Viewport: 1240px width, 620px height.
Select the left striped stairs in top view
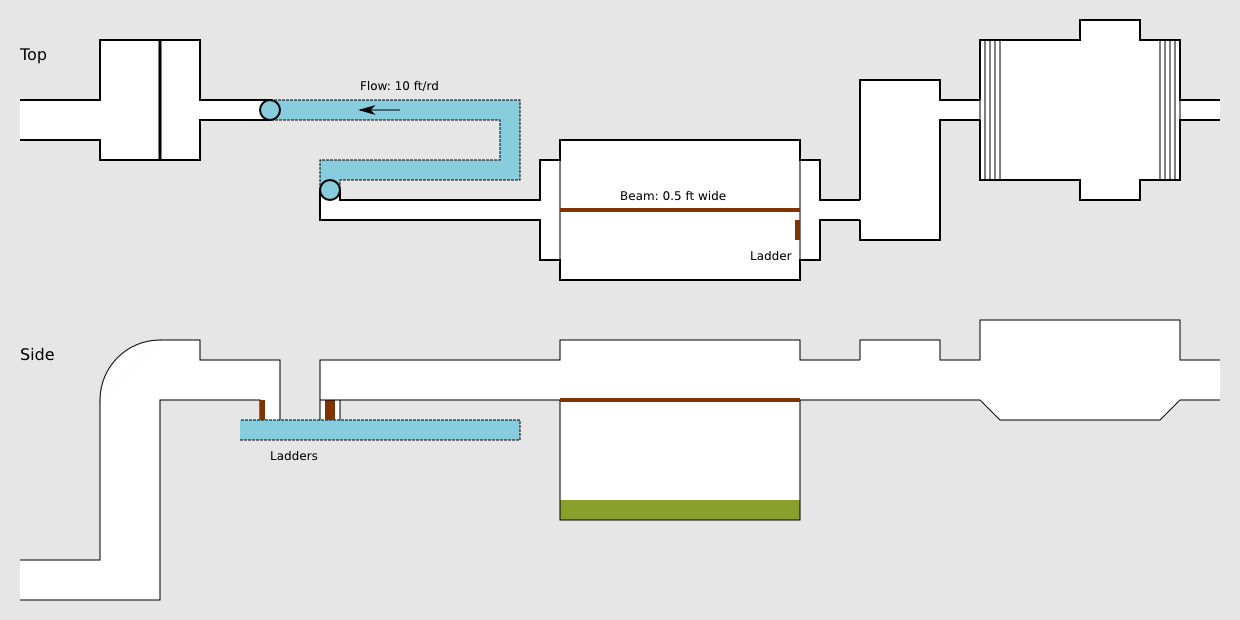(x=990, y=110)
